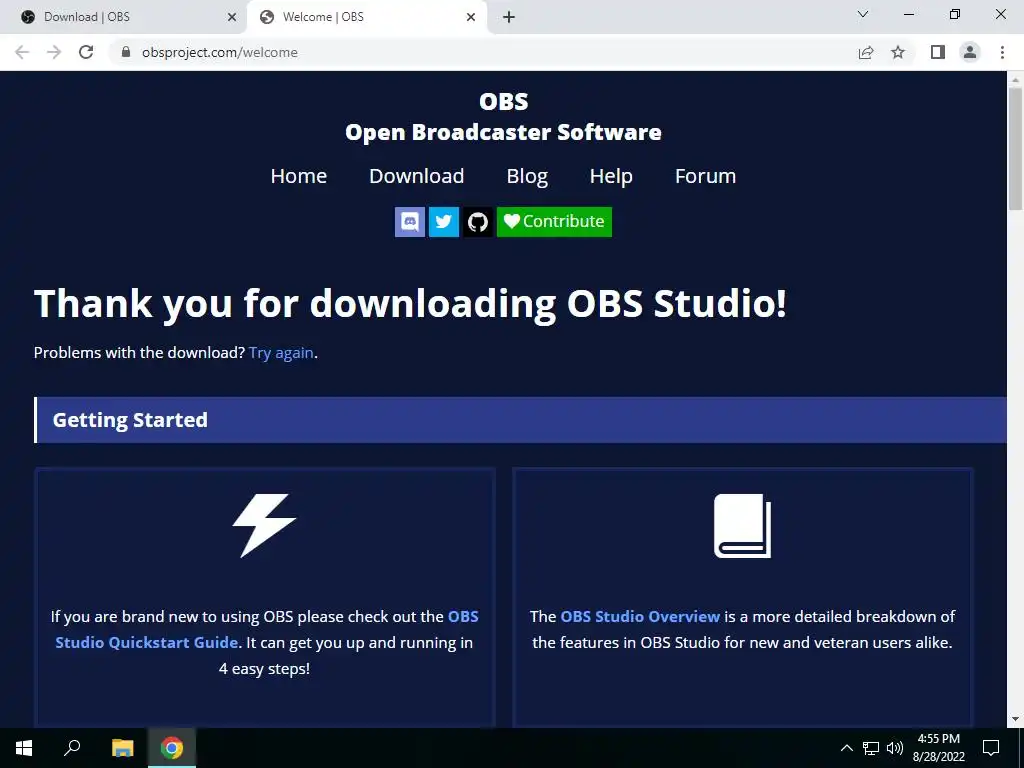The height and width of the screenshot is (768, 1024).
Task: Click the OBS site title heading
Action: click(x=504, y=102)
